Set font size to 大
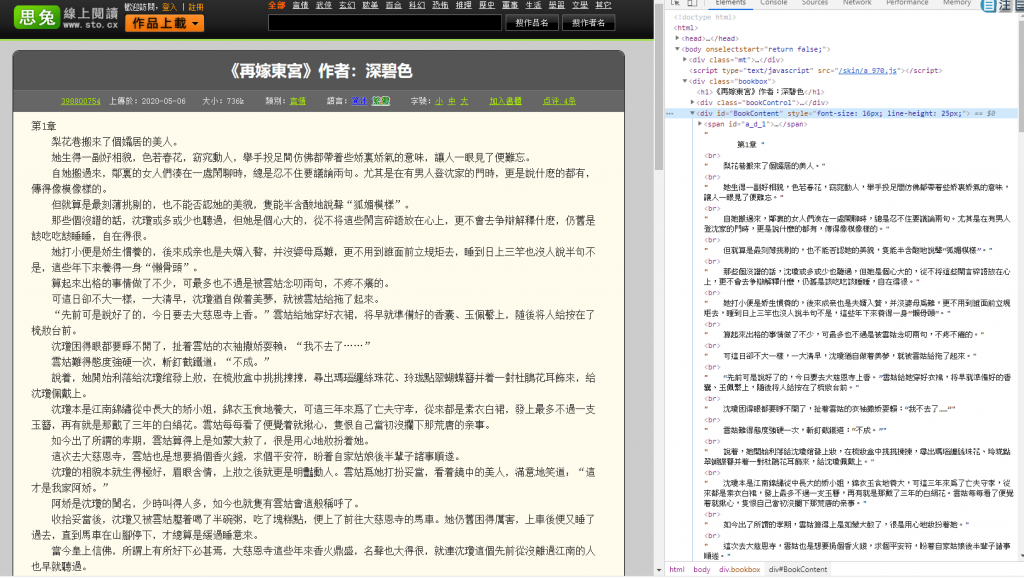 (464, 101)
